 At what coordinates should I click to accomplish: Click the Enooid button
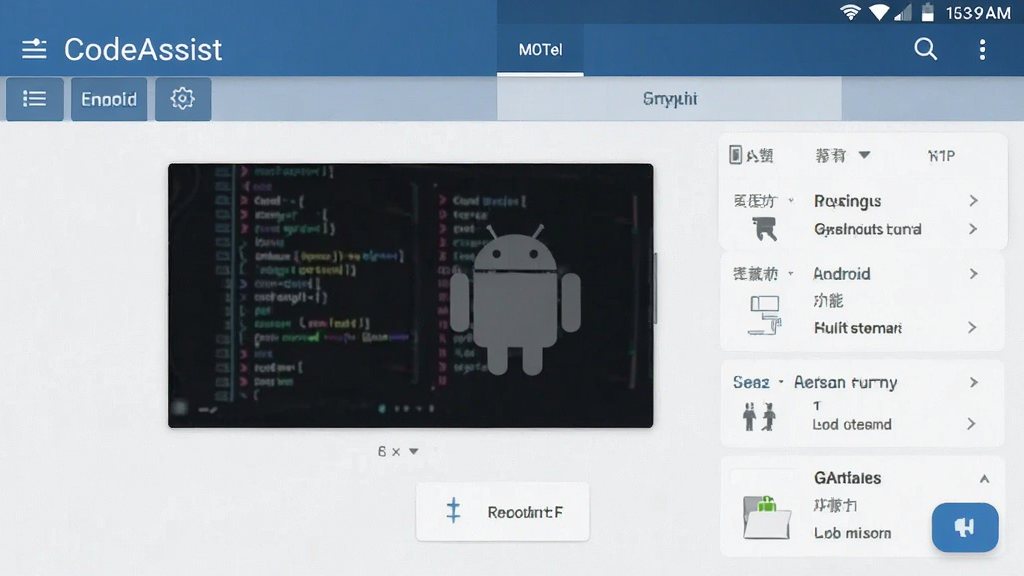click(109, 99)
